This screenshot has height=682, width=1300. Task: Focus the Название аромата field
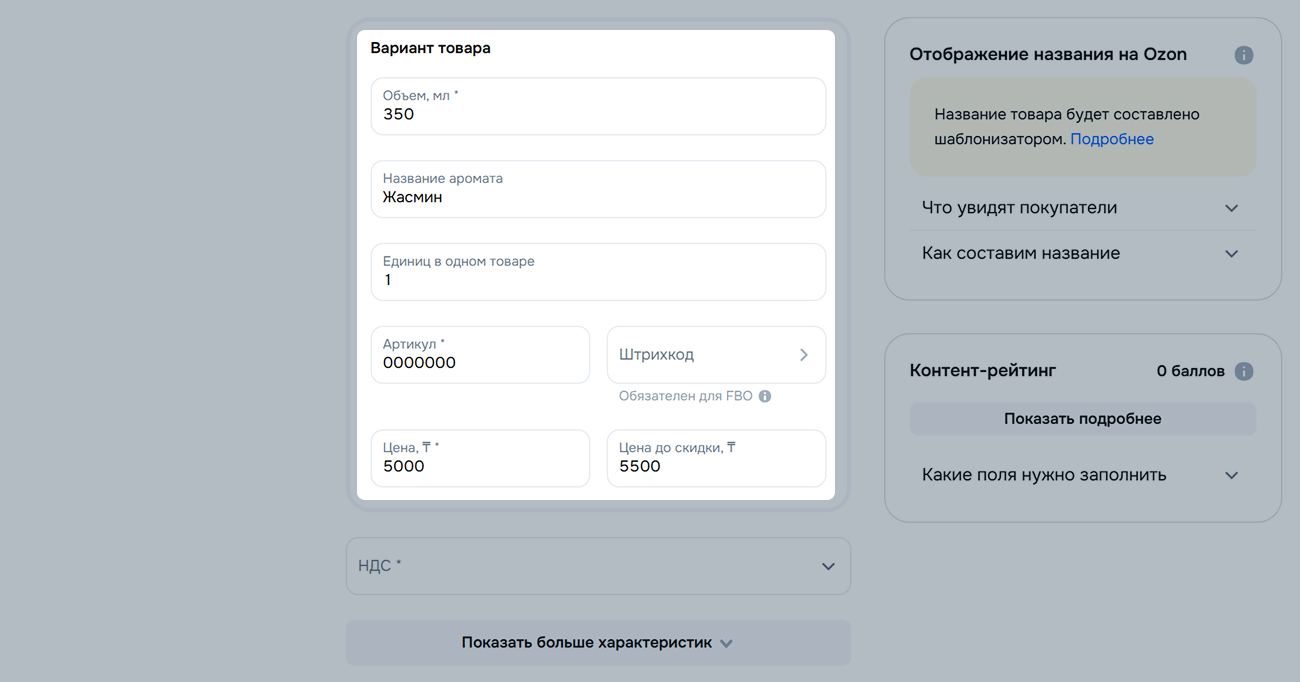coord(598,189)
